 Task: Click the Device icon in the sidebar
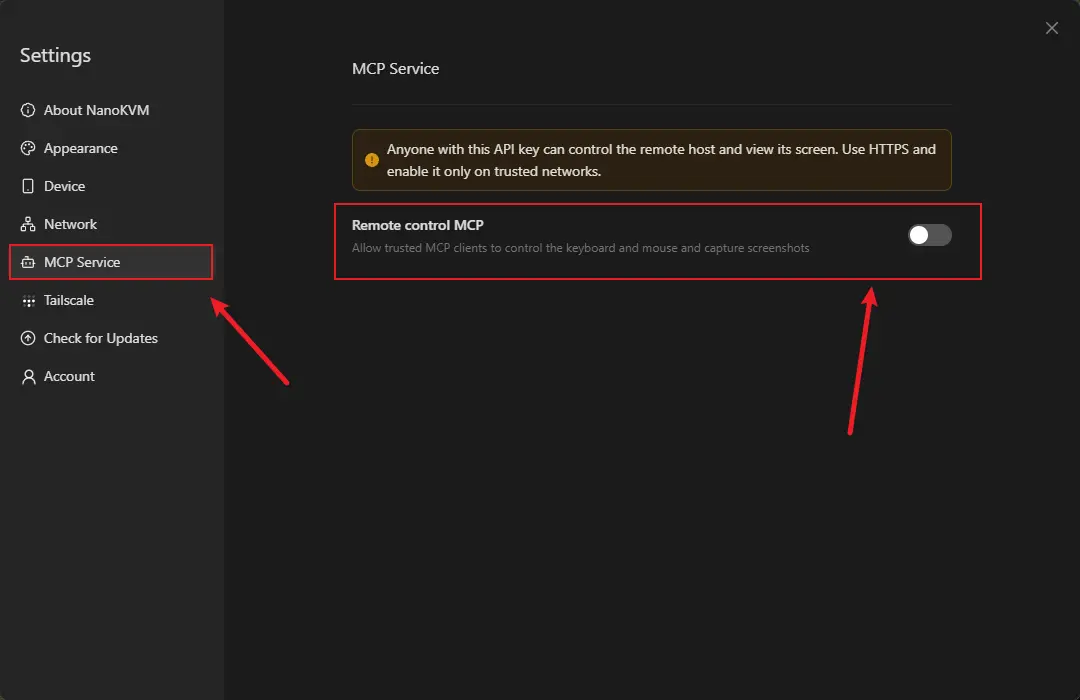[28, 186]
